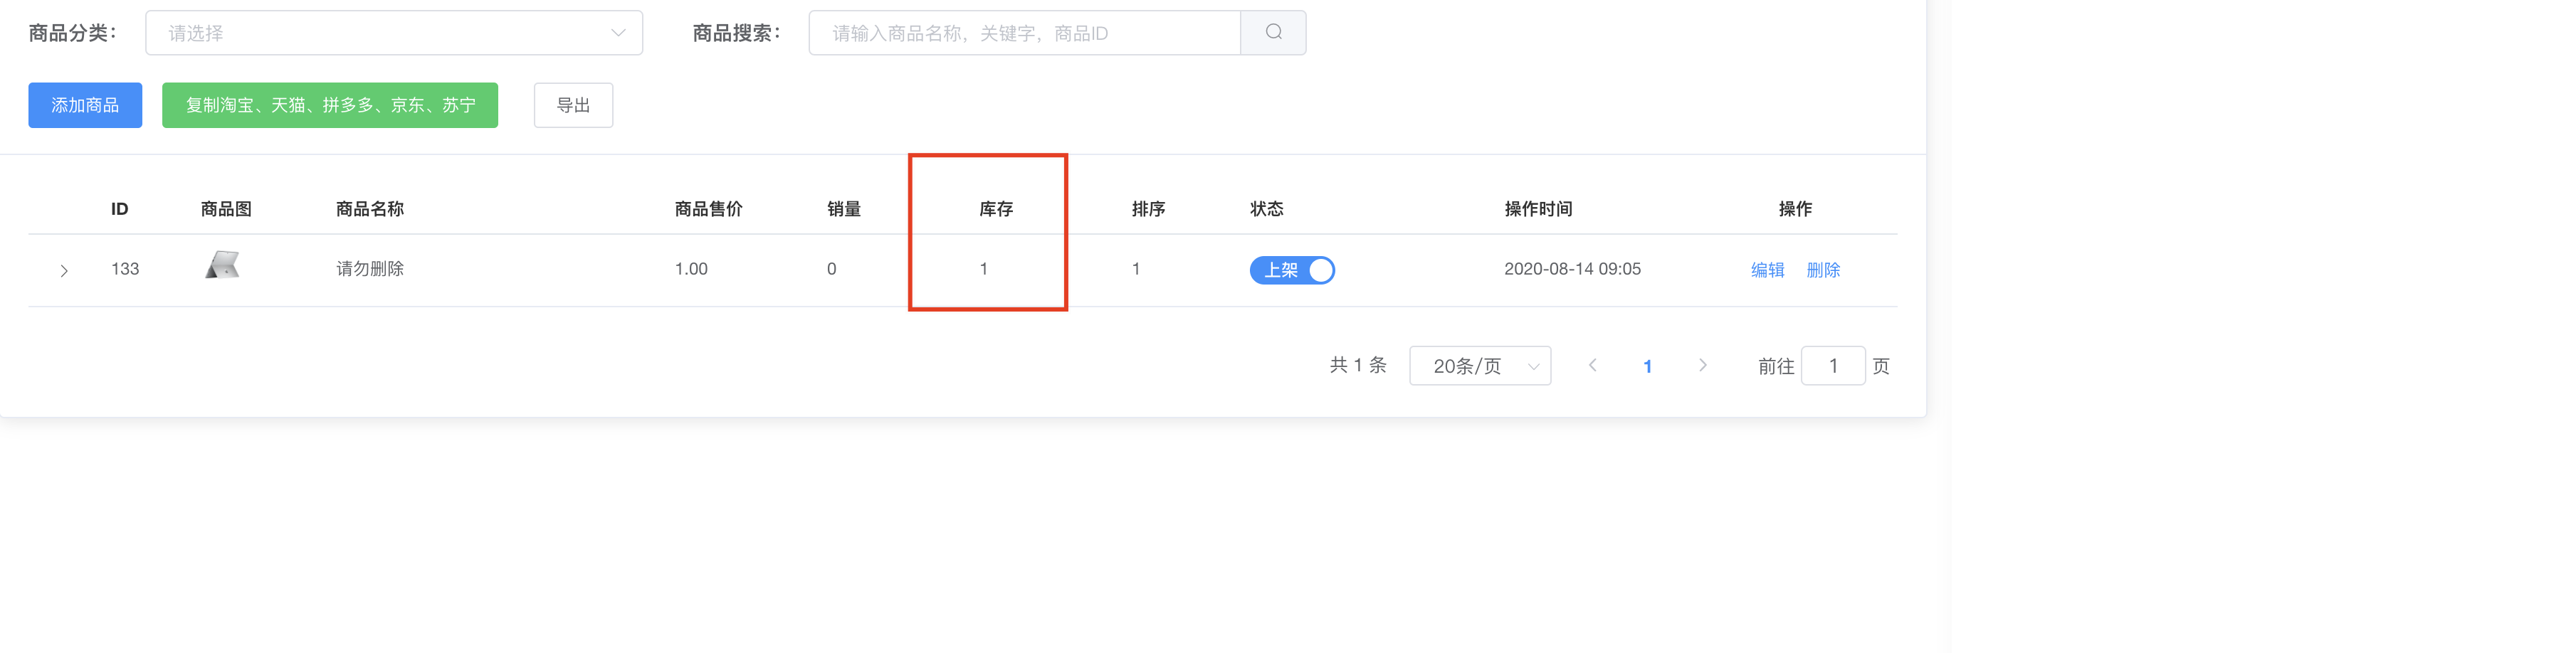
Task: Toggle the 上架 status switch off
Action: tap(1292, 270)
